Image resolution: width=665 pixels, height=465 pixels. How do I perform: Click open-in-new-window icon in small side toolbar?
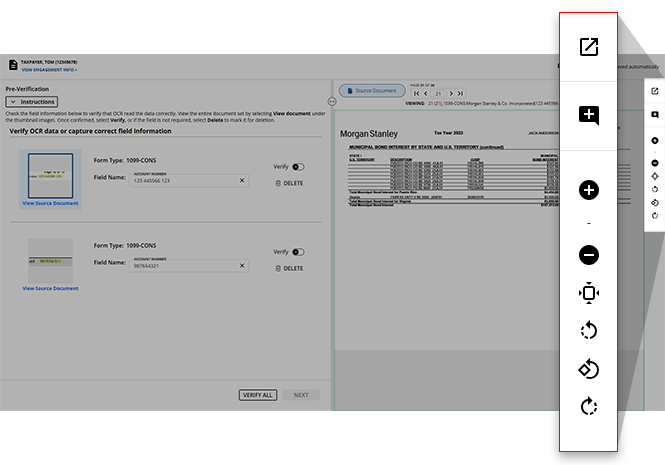point(655,91)
